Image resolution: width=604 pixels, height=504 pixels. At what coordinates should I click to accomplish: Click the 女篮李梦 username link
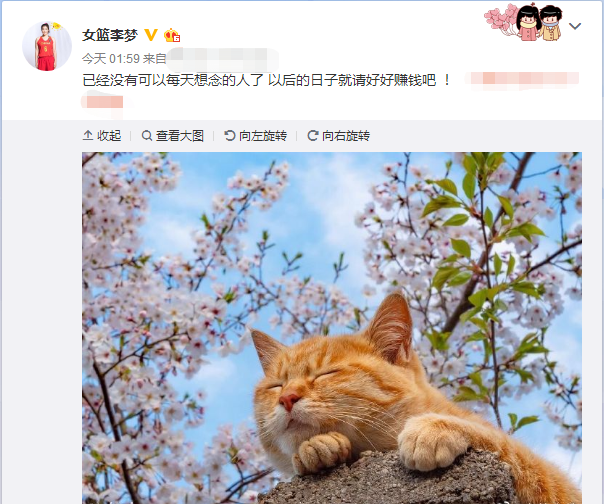(x=110, y=35)
